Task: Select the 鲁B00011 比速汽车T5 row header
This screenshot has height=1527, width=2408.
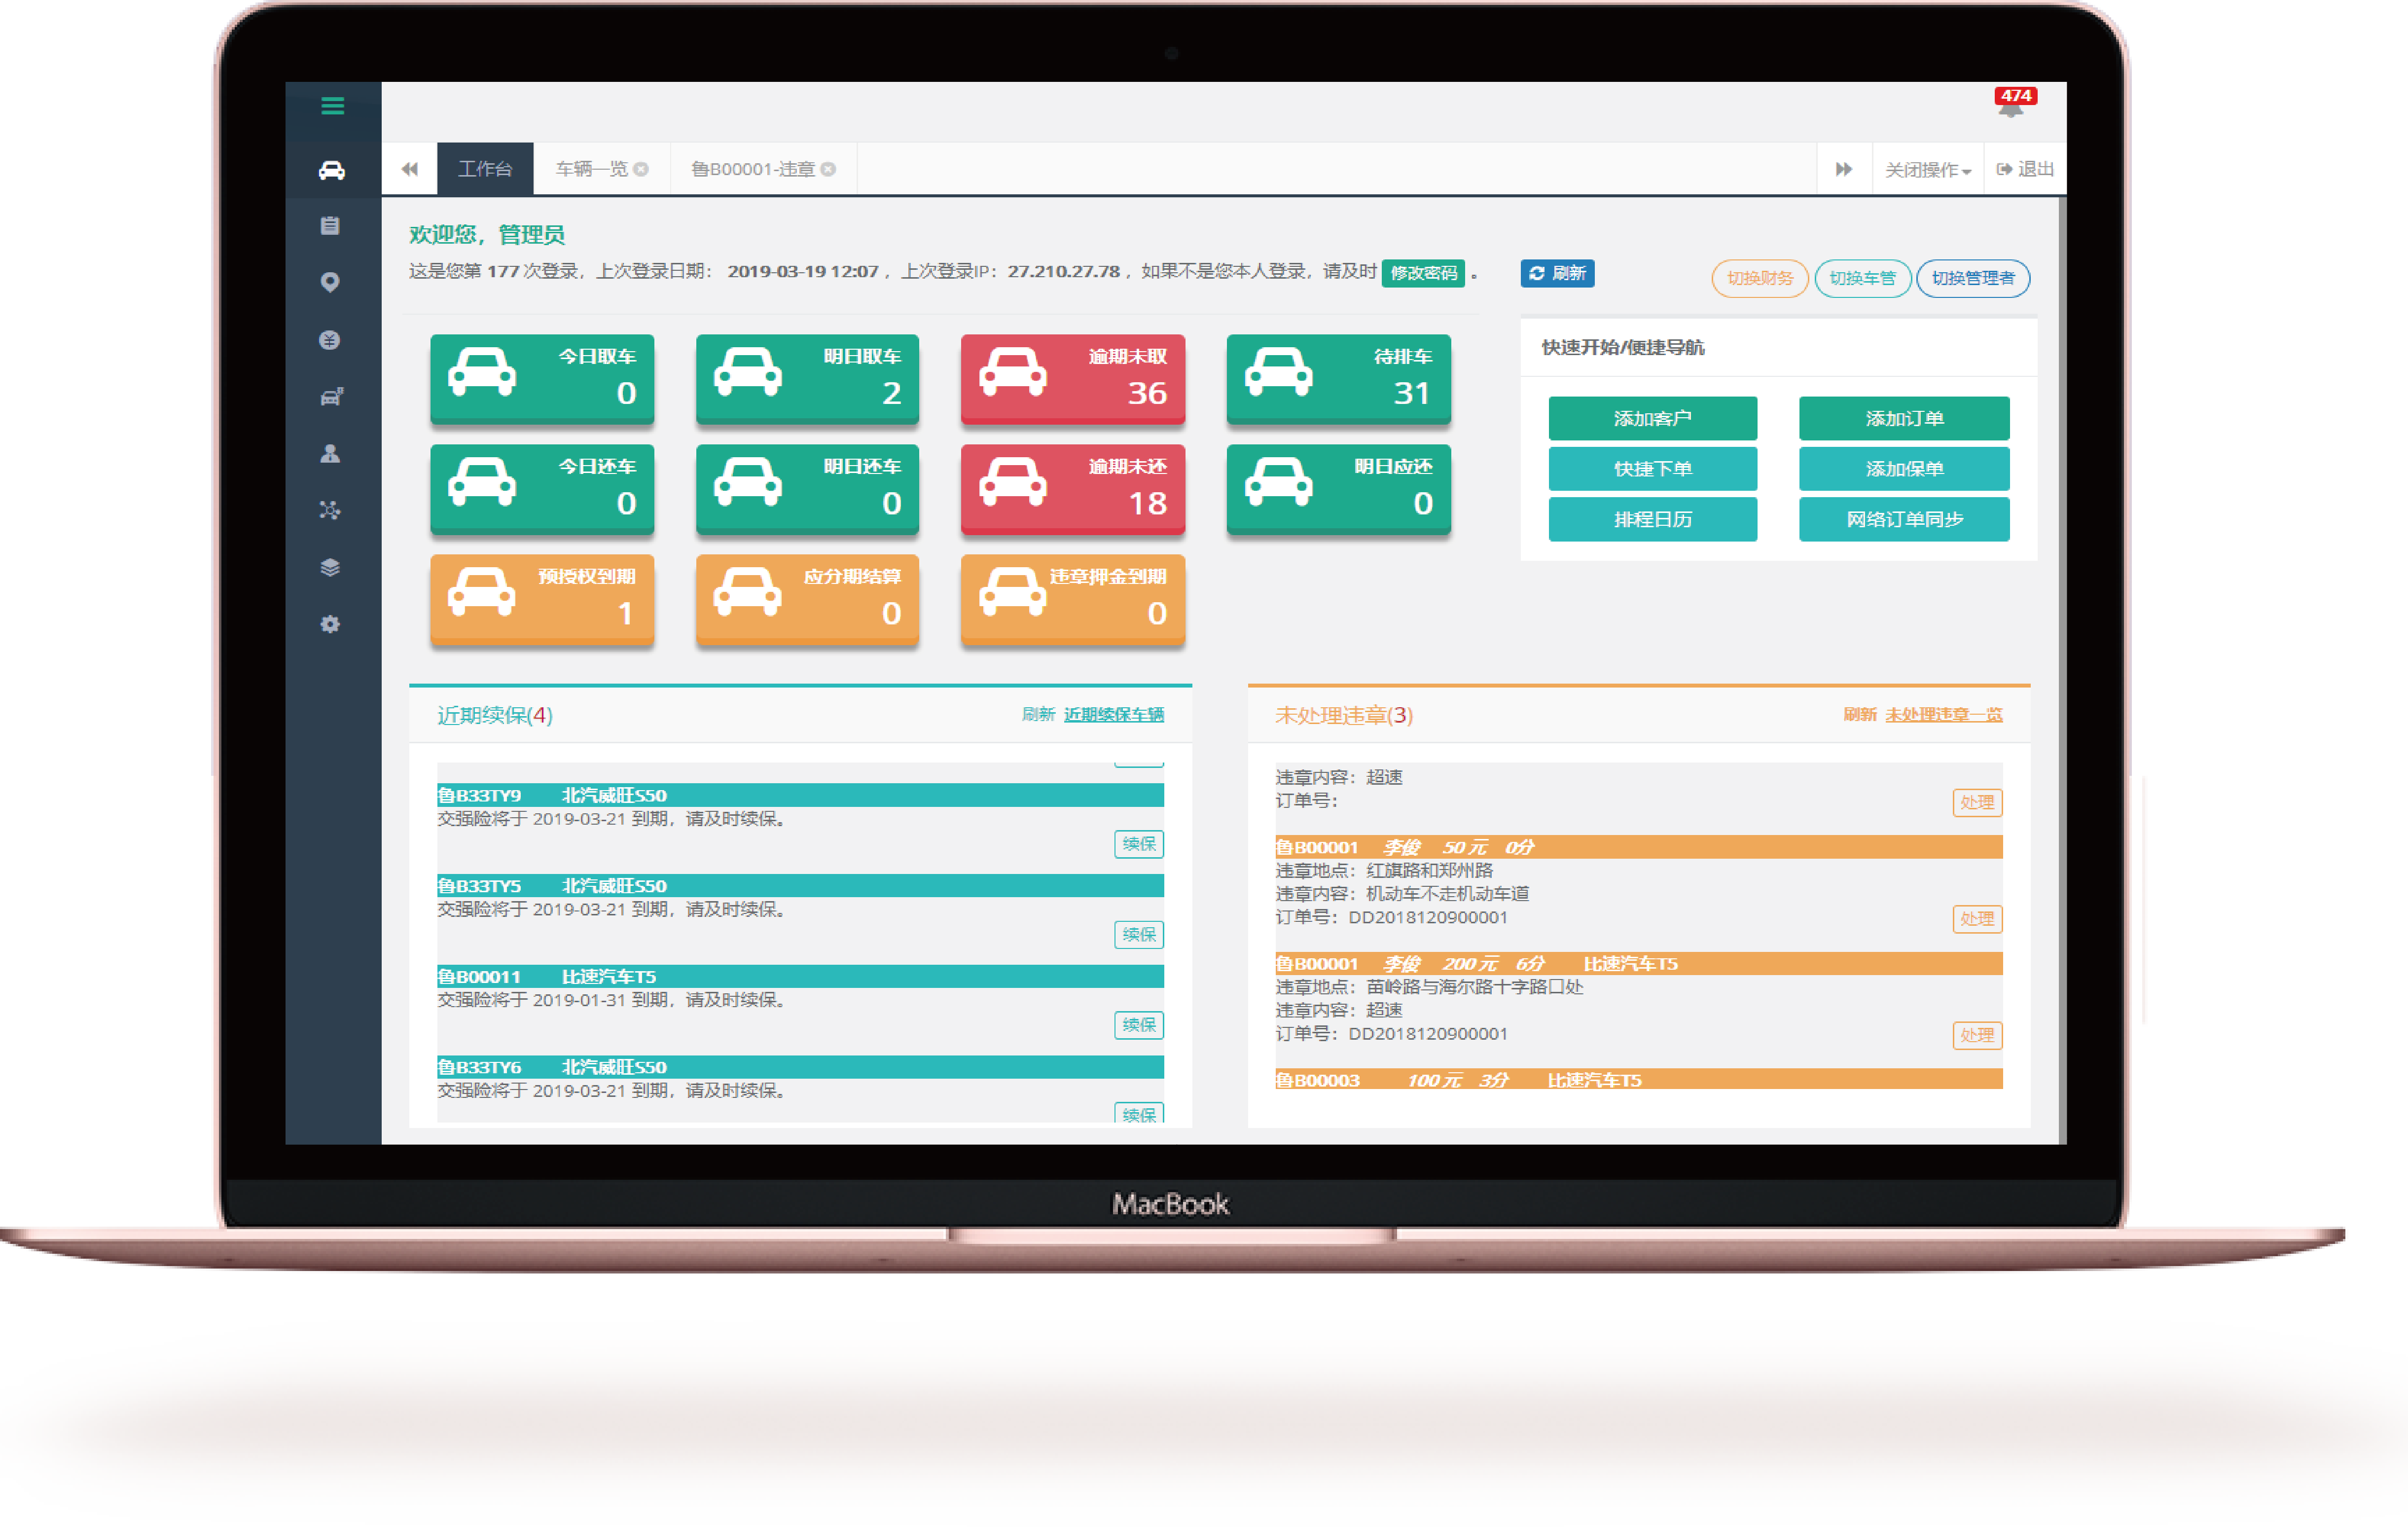Action: pyautogui.click(x=800, y=977)
